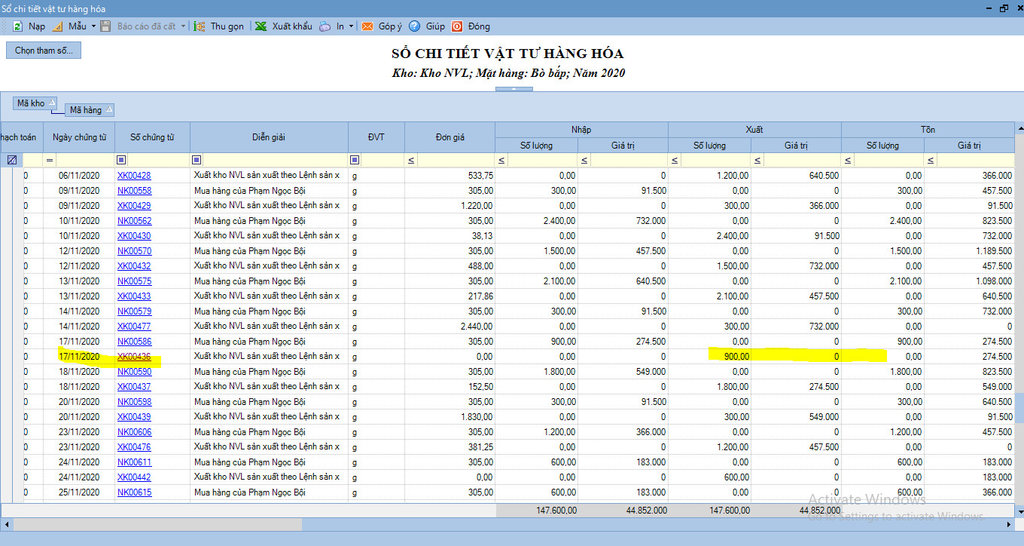Screen dimensions: 1024x546
Task: Click the Xuất band header
Action: tap(754, 129)
